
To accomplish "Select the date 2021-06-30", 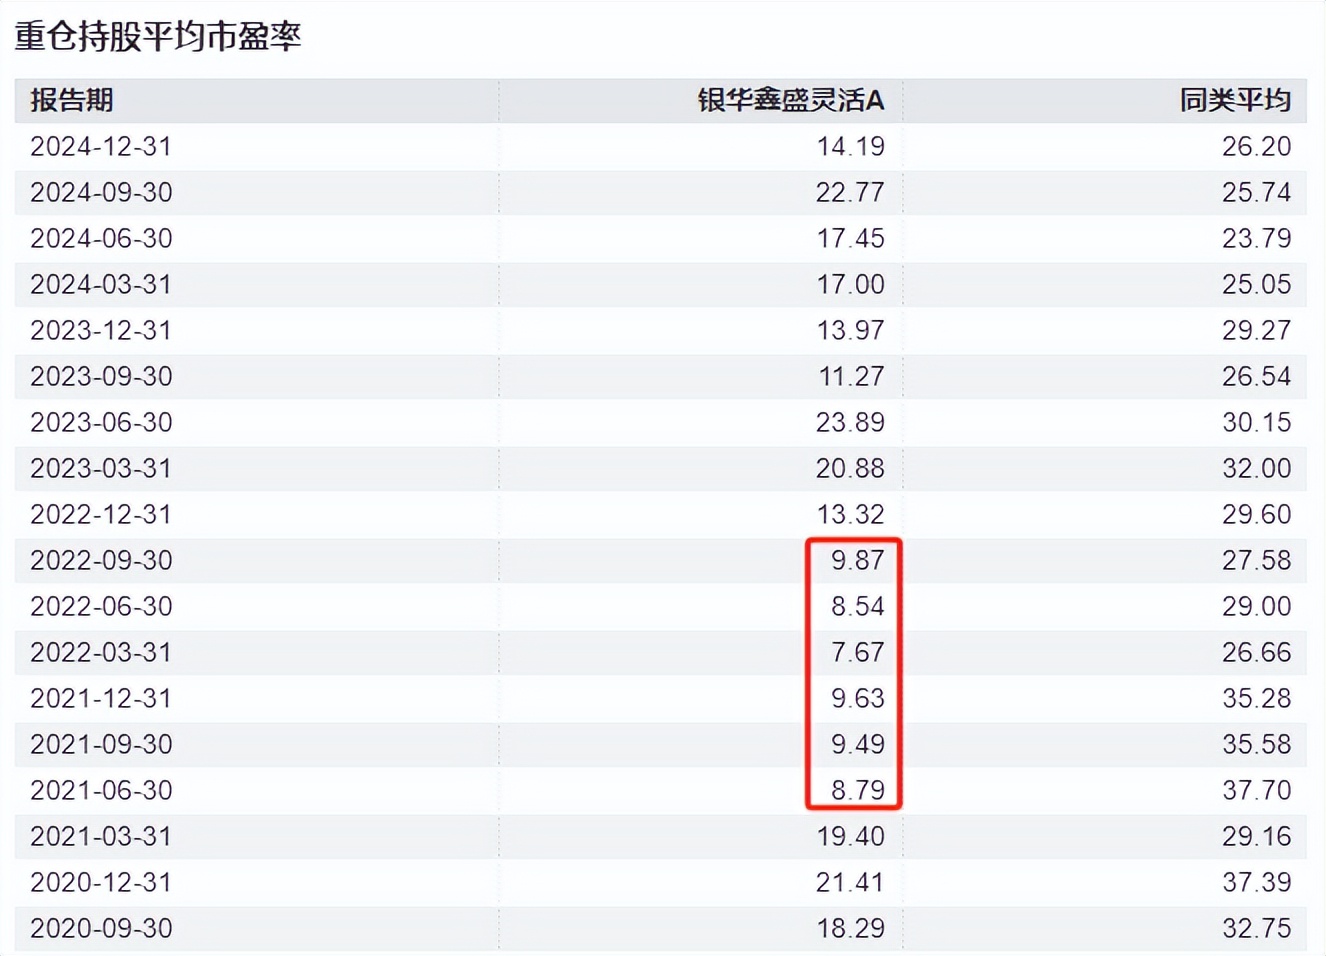I will 101,790.
